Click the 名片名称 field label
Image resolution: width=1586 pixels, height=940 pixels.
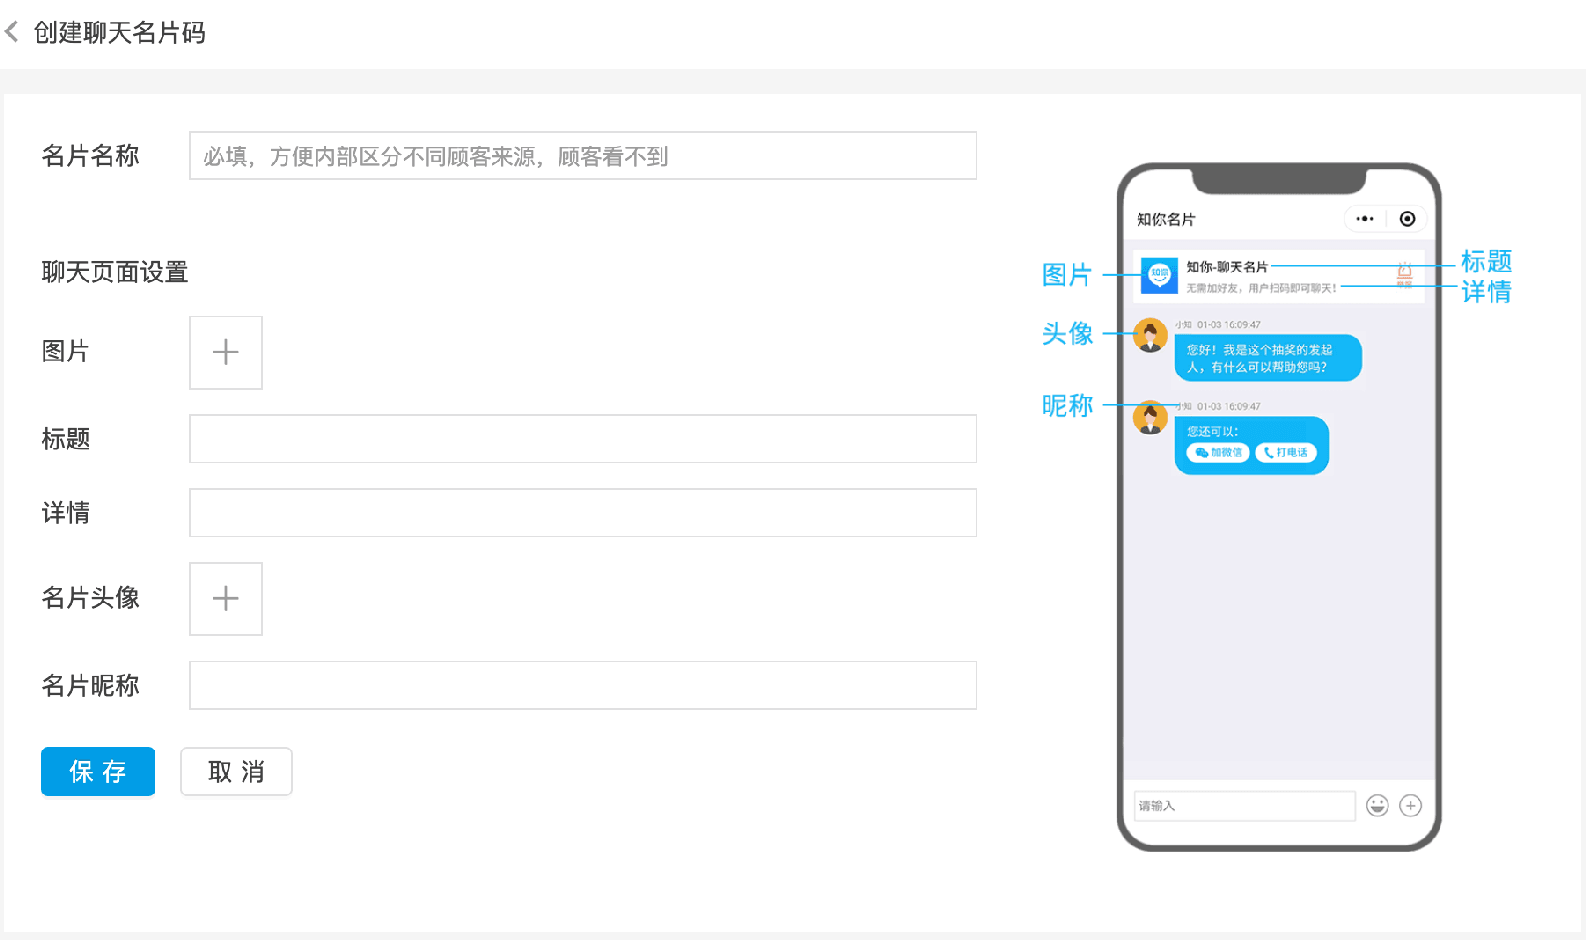tap(90, 156)
